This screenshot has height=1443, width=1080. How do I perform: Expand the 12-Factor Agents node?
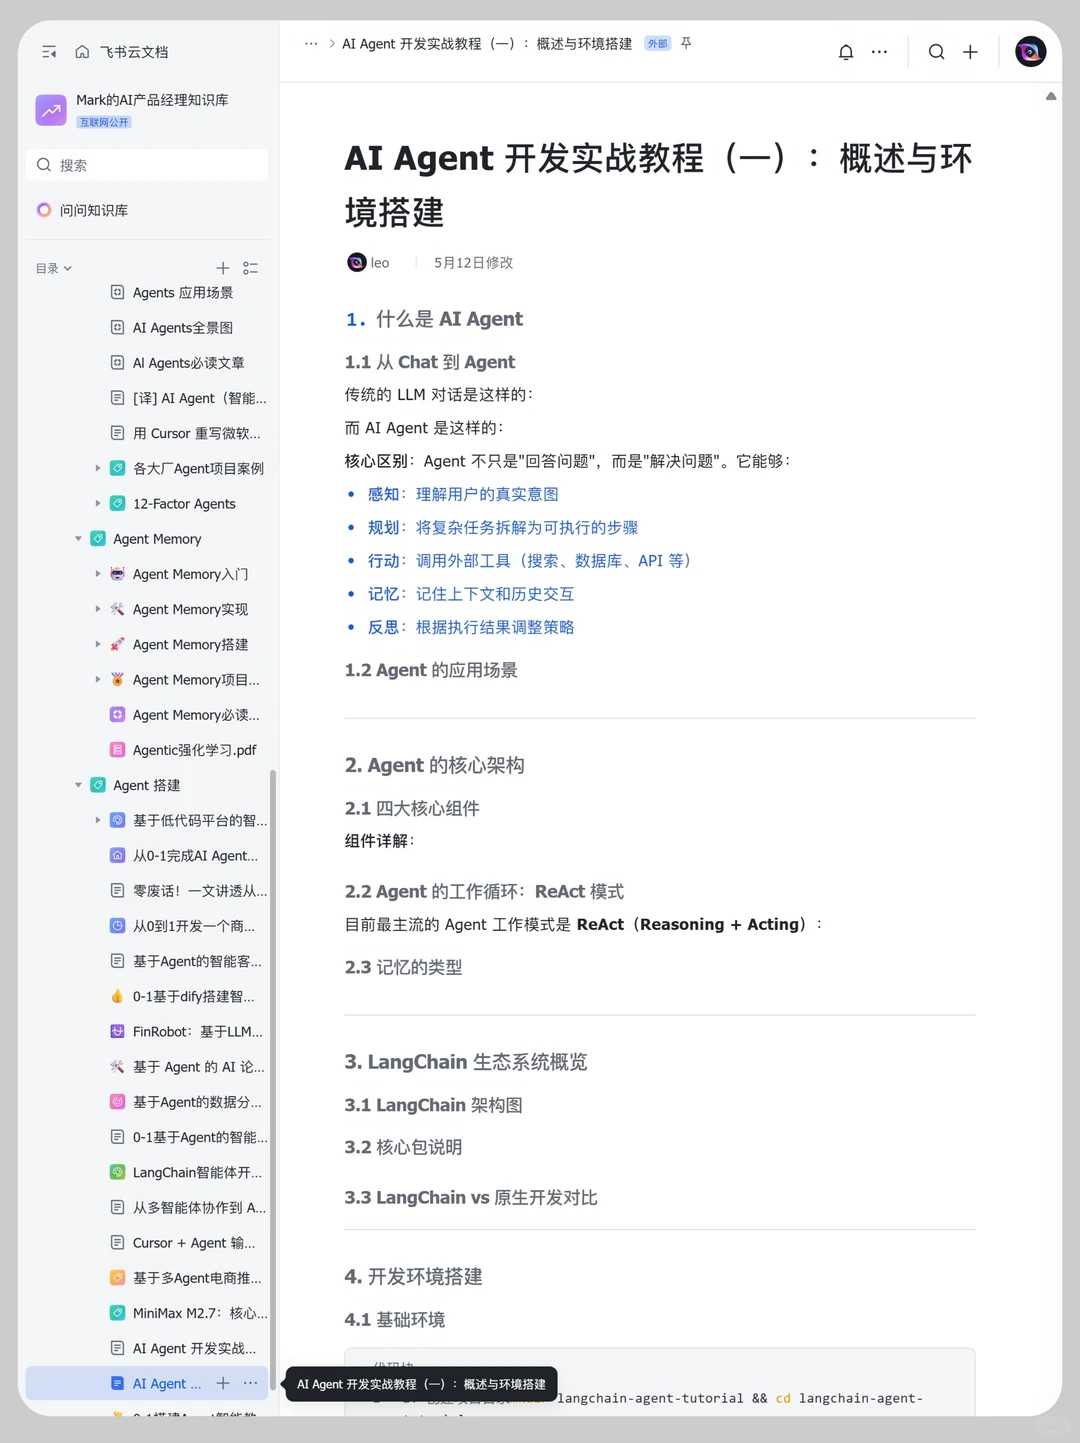click(x=98, y=503)
